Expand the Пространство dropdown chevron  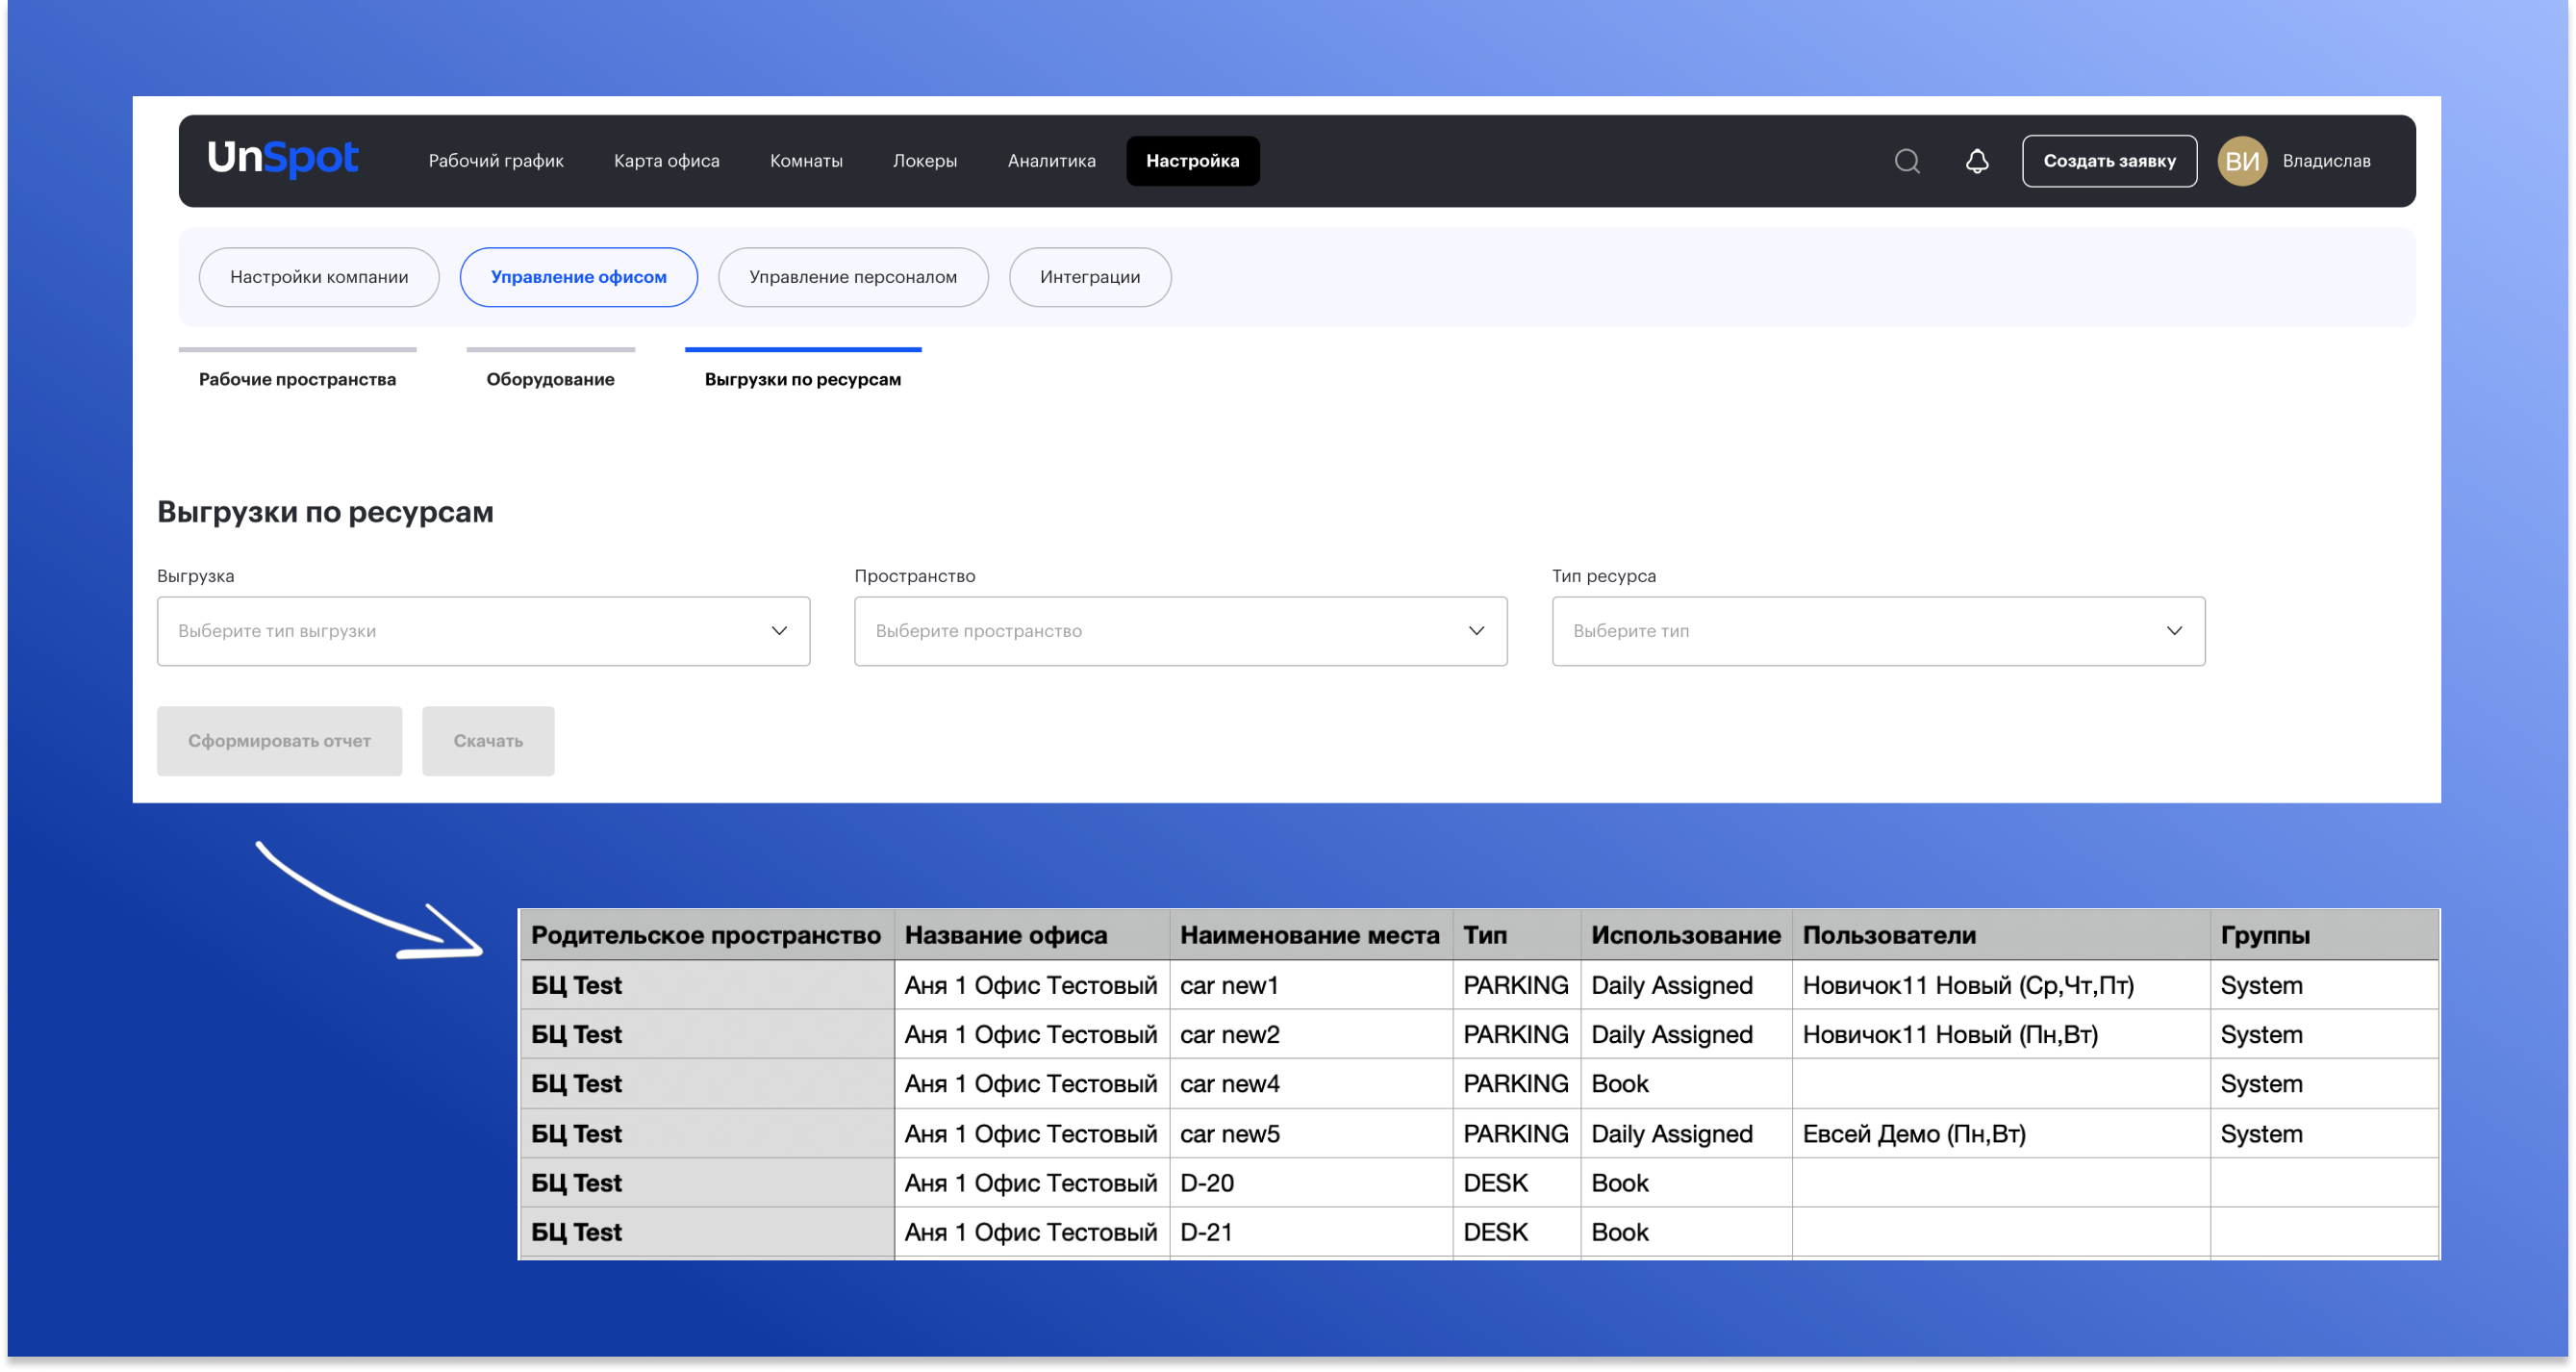coord(1476,631)
